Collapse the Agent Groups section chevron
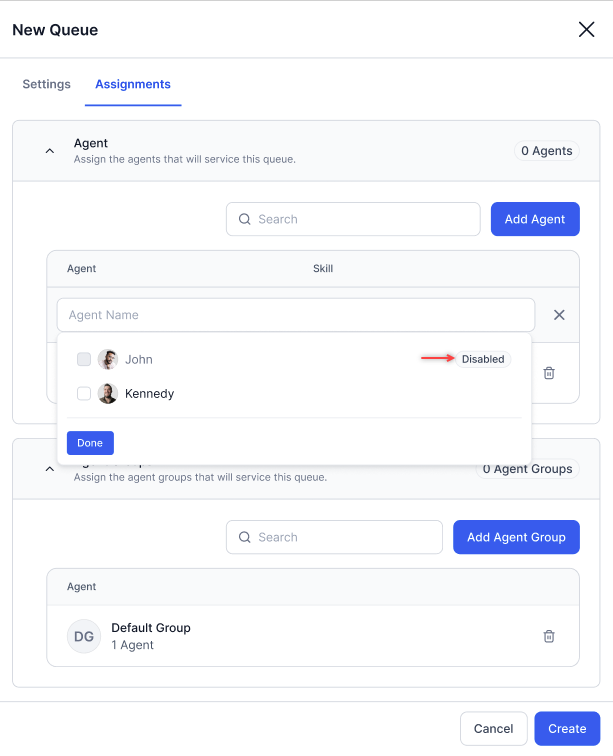613x756 pixels. pos(50,469)
